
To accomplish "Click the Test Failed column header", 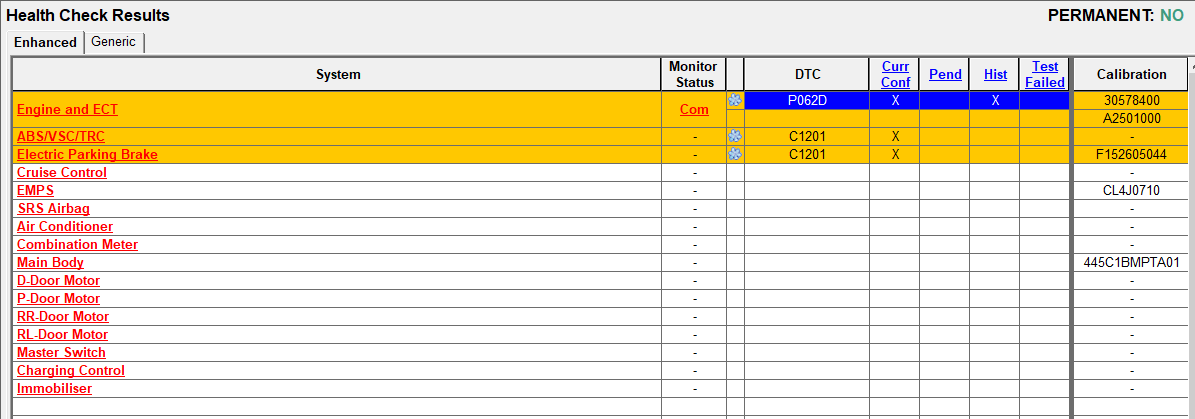I will 1045,74.
